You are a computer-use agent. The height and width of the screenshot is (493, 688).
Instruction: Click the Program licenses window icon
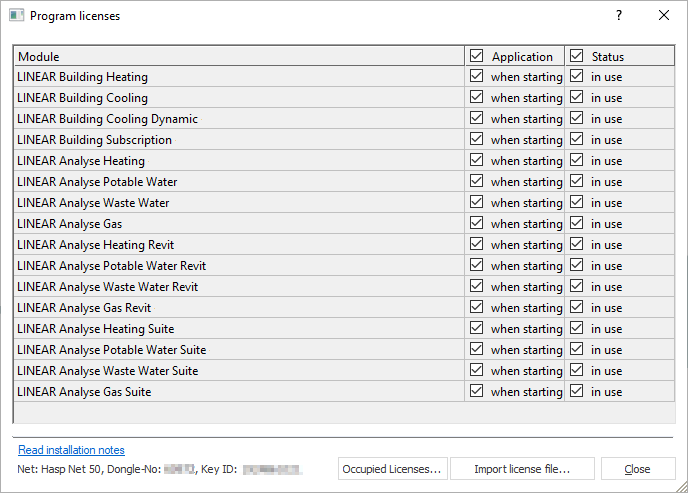pyautogui.click(x=16, y=15)
